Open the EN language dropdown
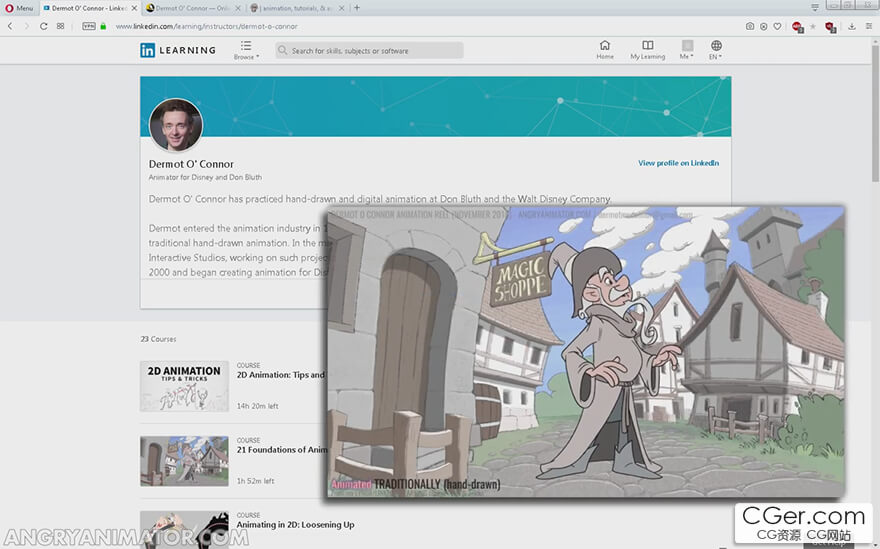The width and height of the screenshot is (880, 549). pos(716,50)
